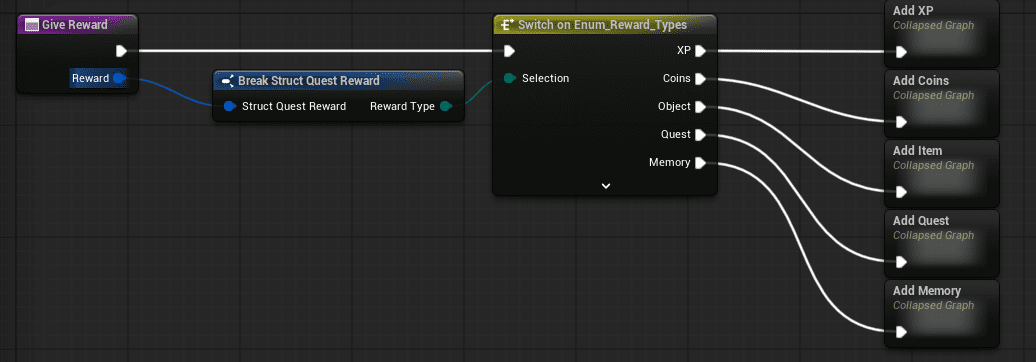
Task: Select the Give Reward node title
Action: pos(75,25)
